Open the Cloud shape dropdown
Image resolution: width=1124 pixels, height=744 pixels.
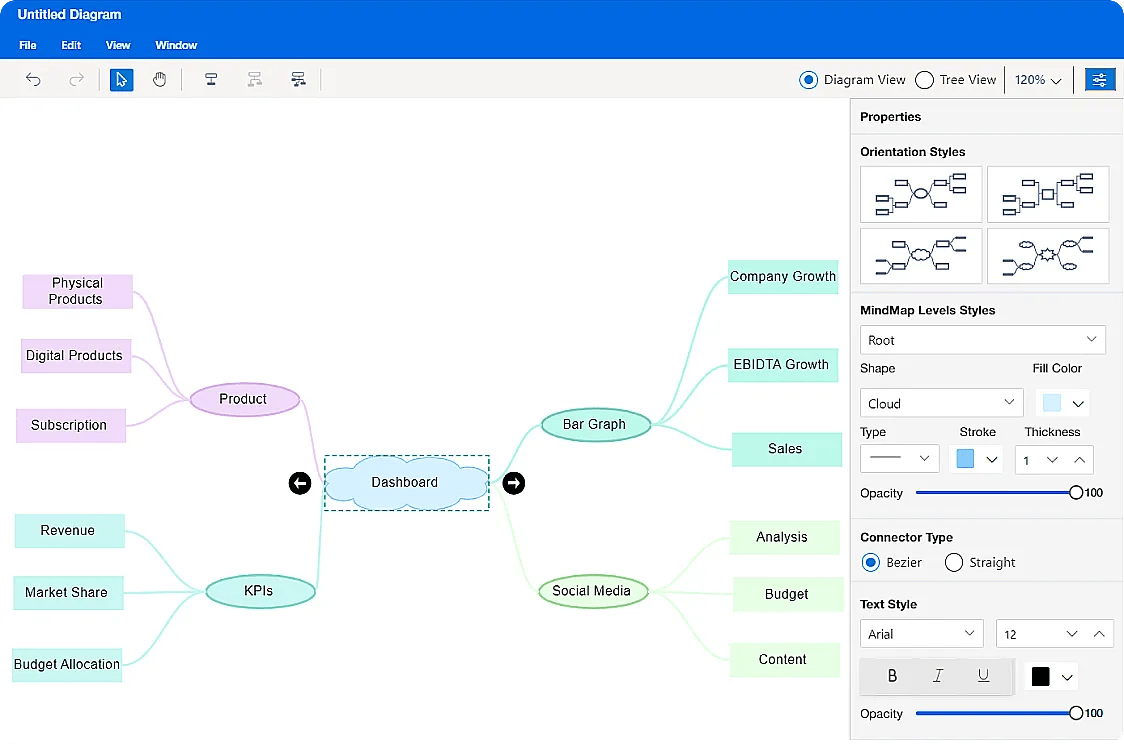pyautogui.click(x=940, y=402)
